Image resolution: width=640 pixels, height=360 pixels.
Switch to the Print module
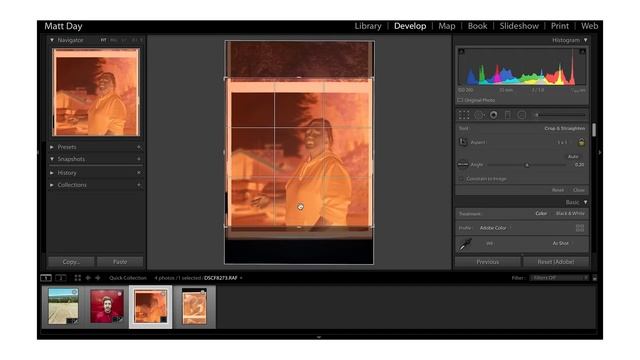click(x=560, y=26)
